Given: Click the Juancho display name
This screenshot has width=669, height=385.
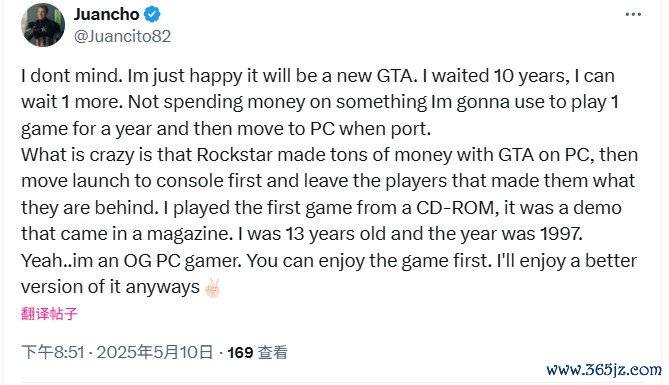Looking at the screenshot, I should point(107,15).
